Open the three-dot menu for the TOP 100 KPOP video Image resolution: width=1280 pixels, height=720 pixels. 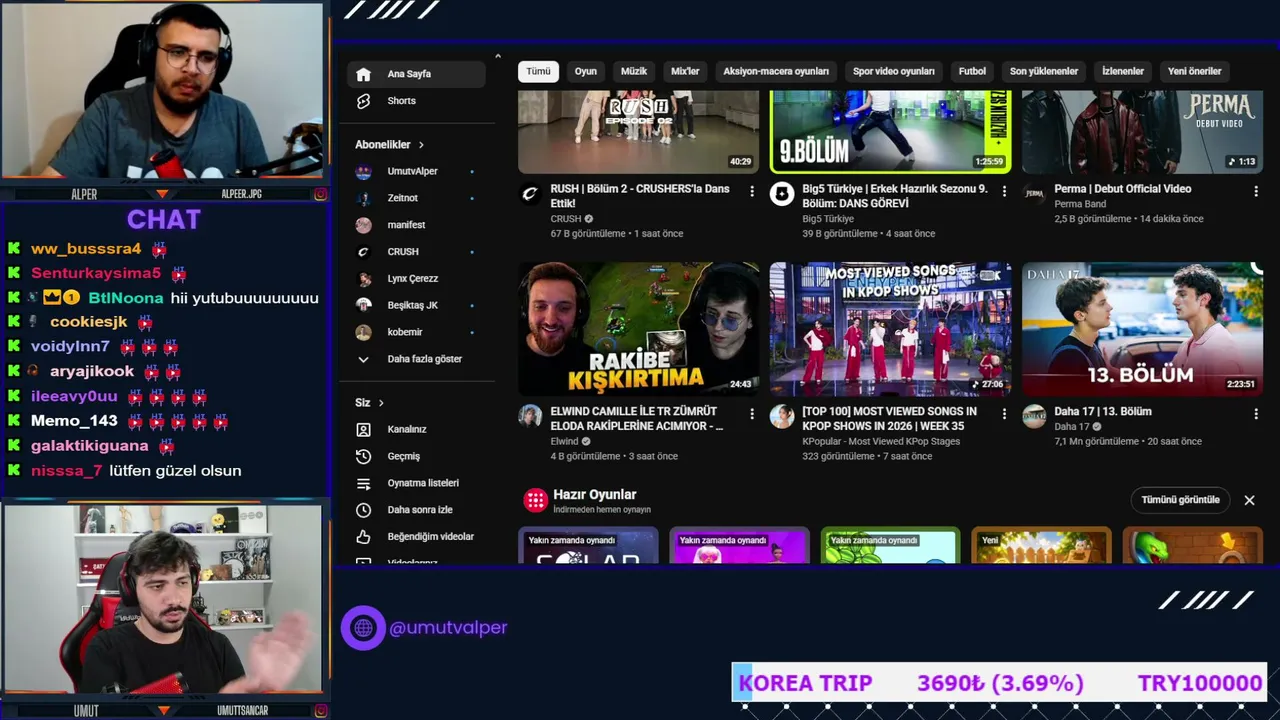1004,413
